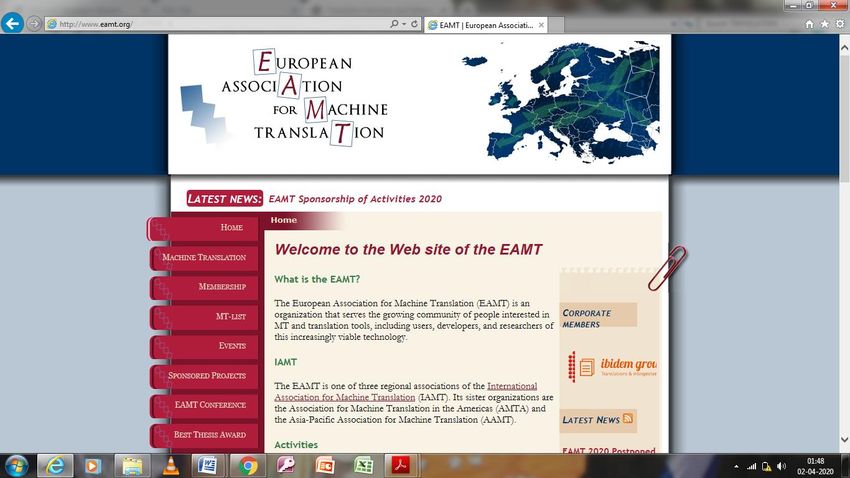Open the Sponsored Projects navigation item
The image size is (850, 478).
(x=204, y=376)
